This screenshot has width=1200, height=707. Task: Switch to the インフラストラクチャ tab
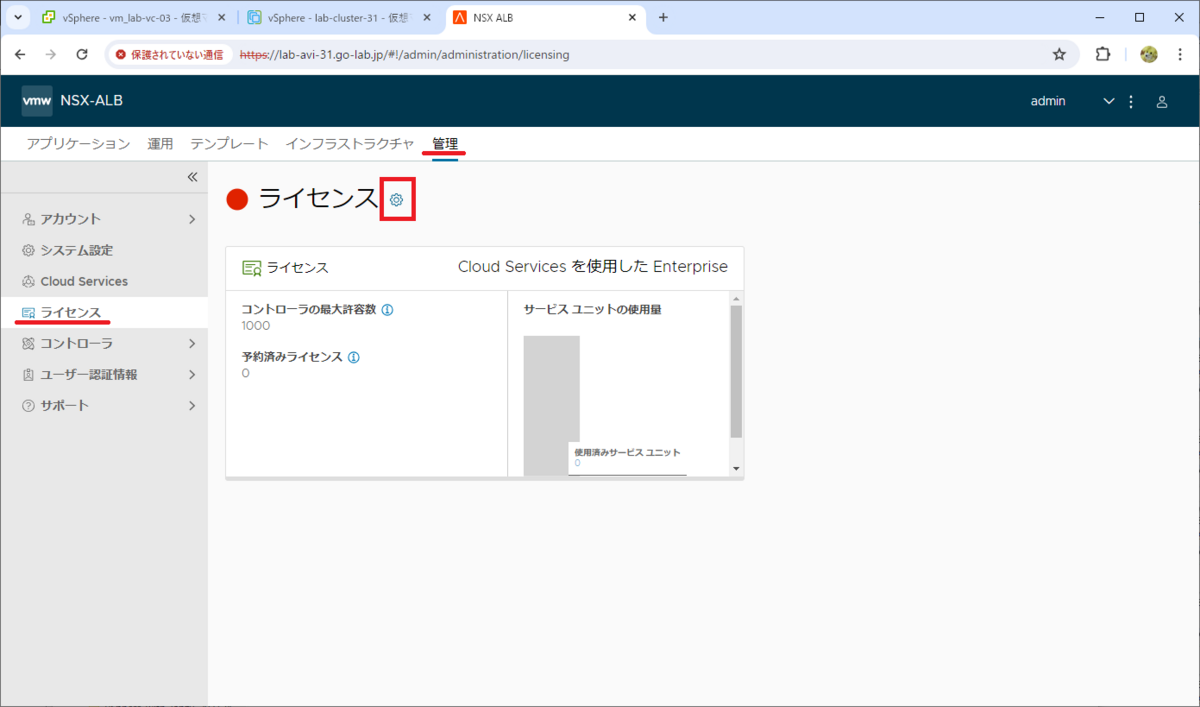pyautogui.click(x=349, y=144)
